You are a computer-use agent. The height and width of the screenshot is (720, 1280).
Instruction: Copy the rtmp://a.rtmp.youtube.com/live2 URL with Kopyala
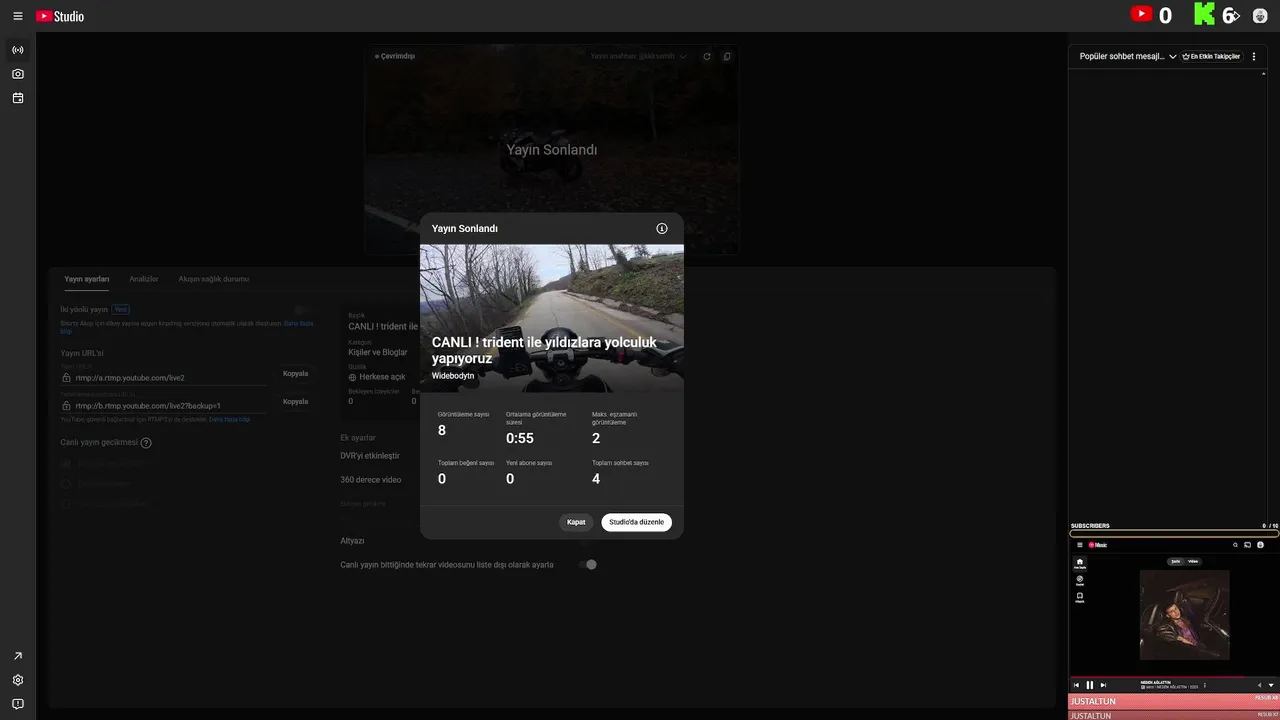[295, 374]
